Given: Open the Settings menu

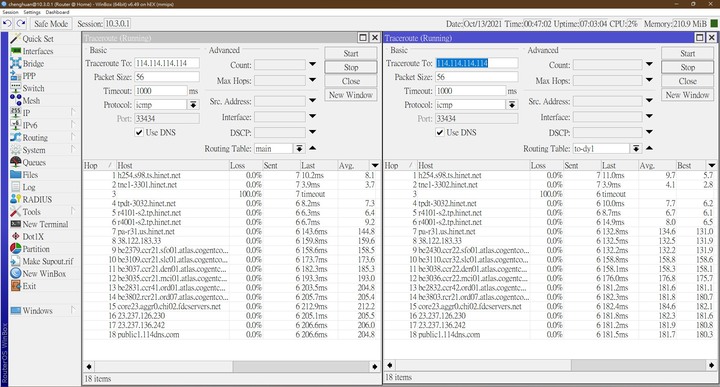Looking at the screenshot, I should click(32, 12).
